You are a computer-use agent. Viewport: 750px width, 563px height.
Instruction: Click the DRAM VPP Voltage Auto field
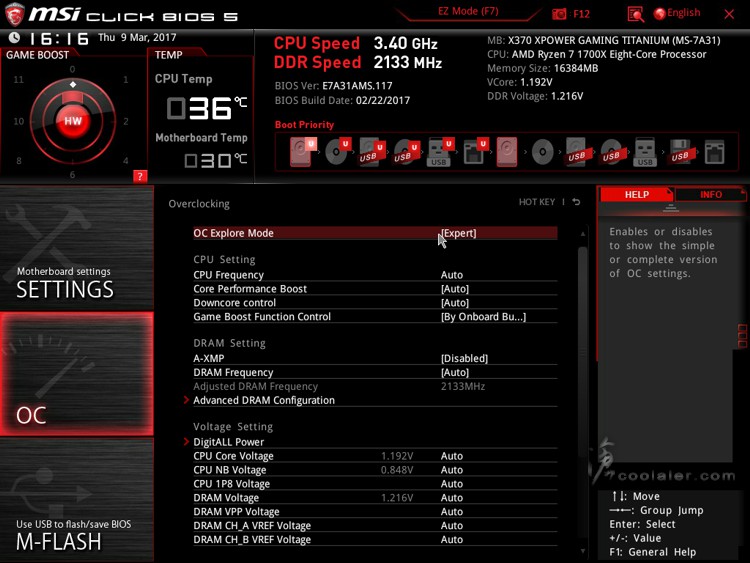click(452, 511)
